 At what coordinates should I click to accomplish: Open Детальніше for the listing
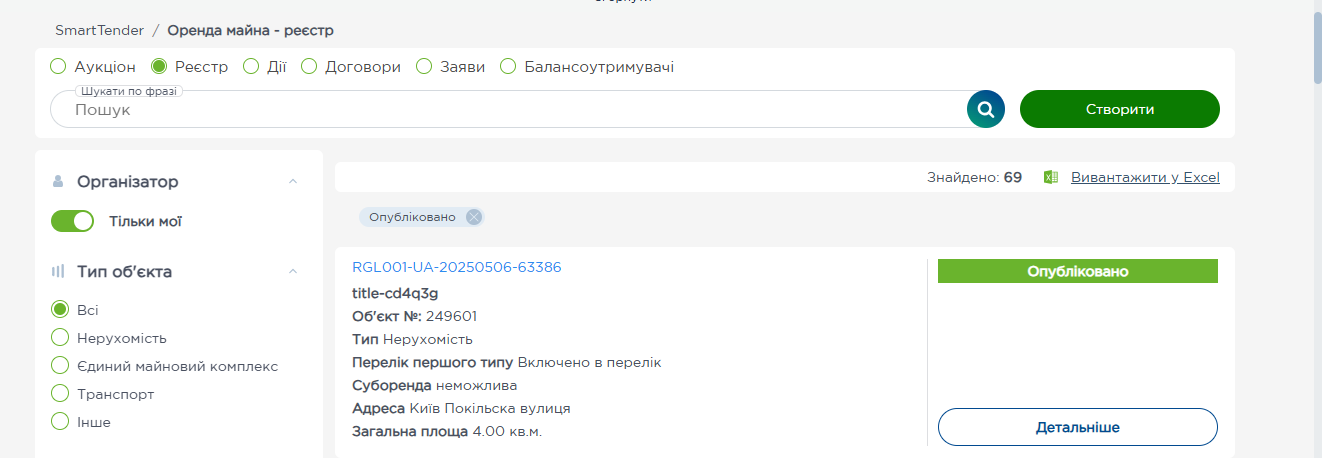(1077, 427)
